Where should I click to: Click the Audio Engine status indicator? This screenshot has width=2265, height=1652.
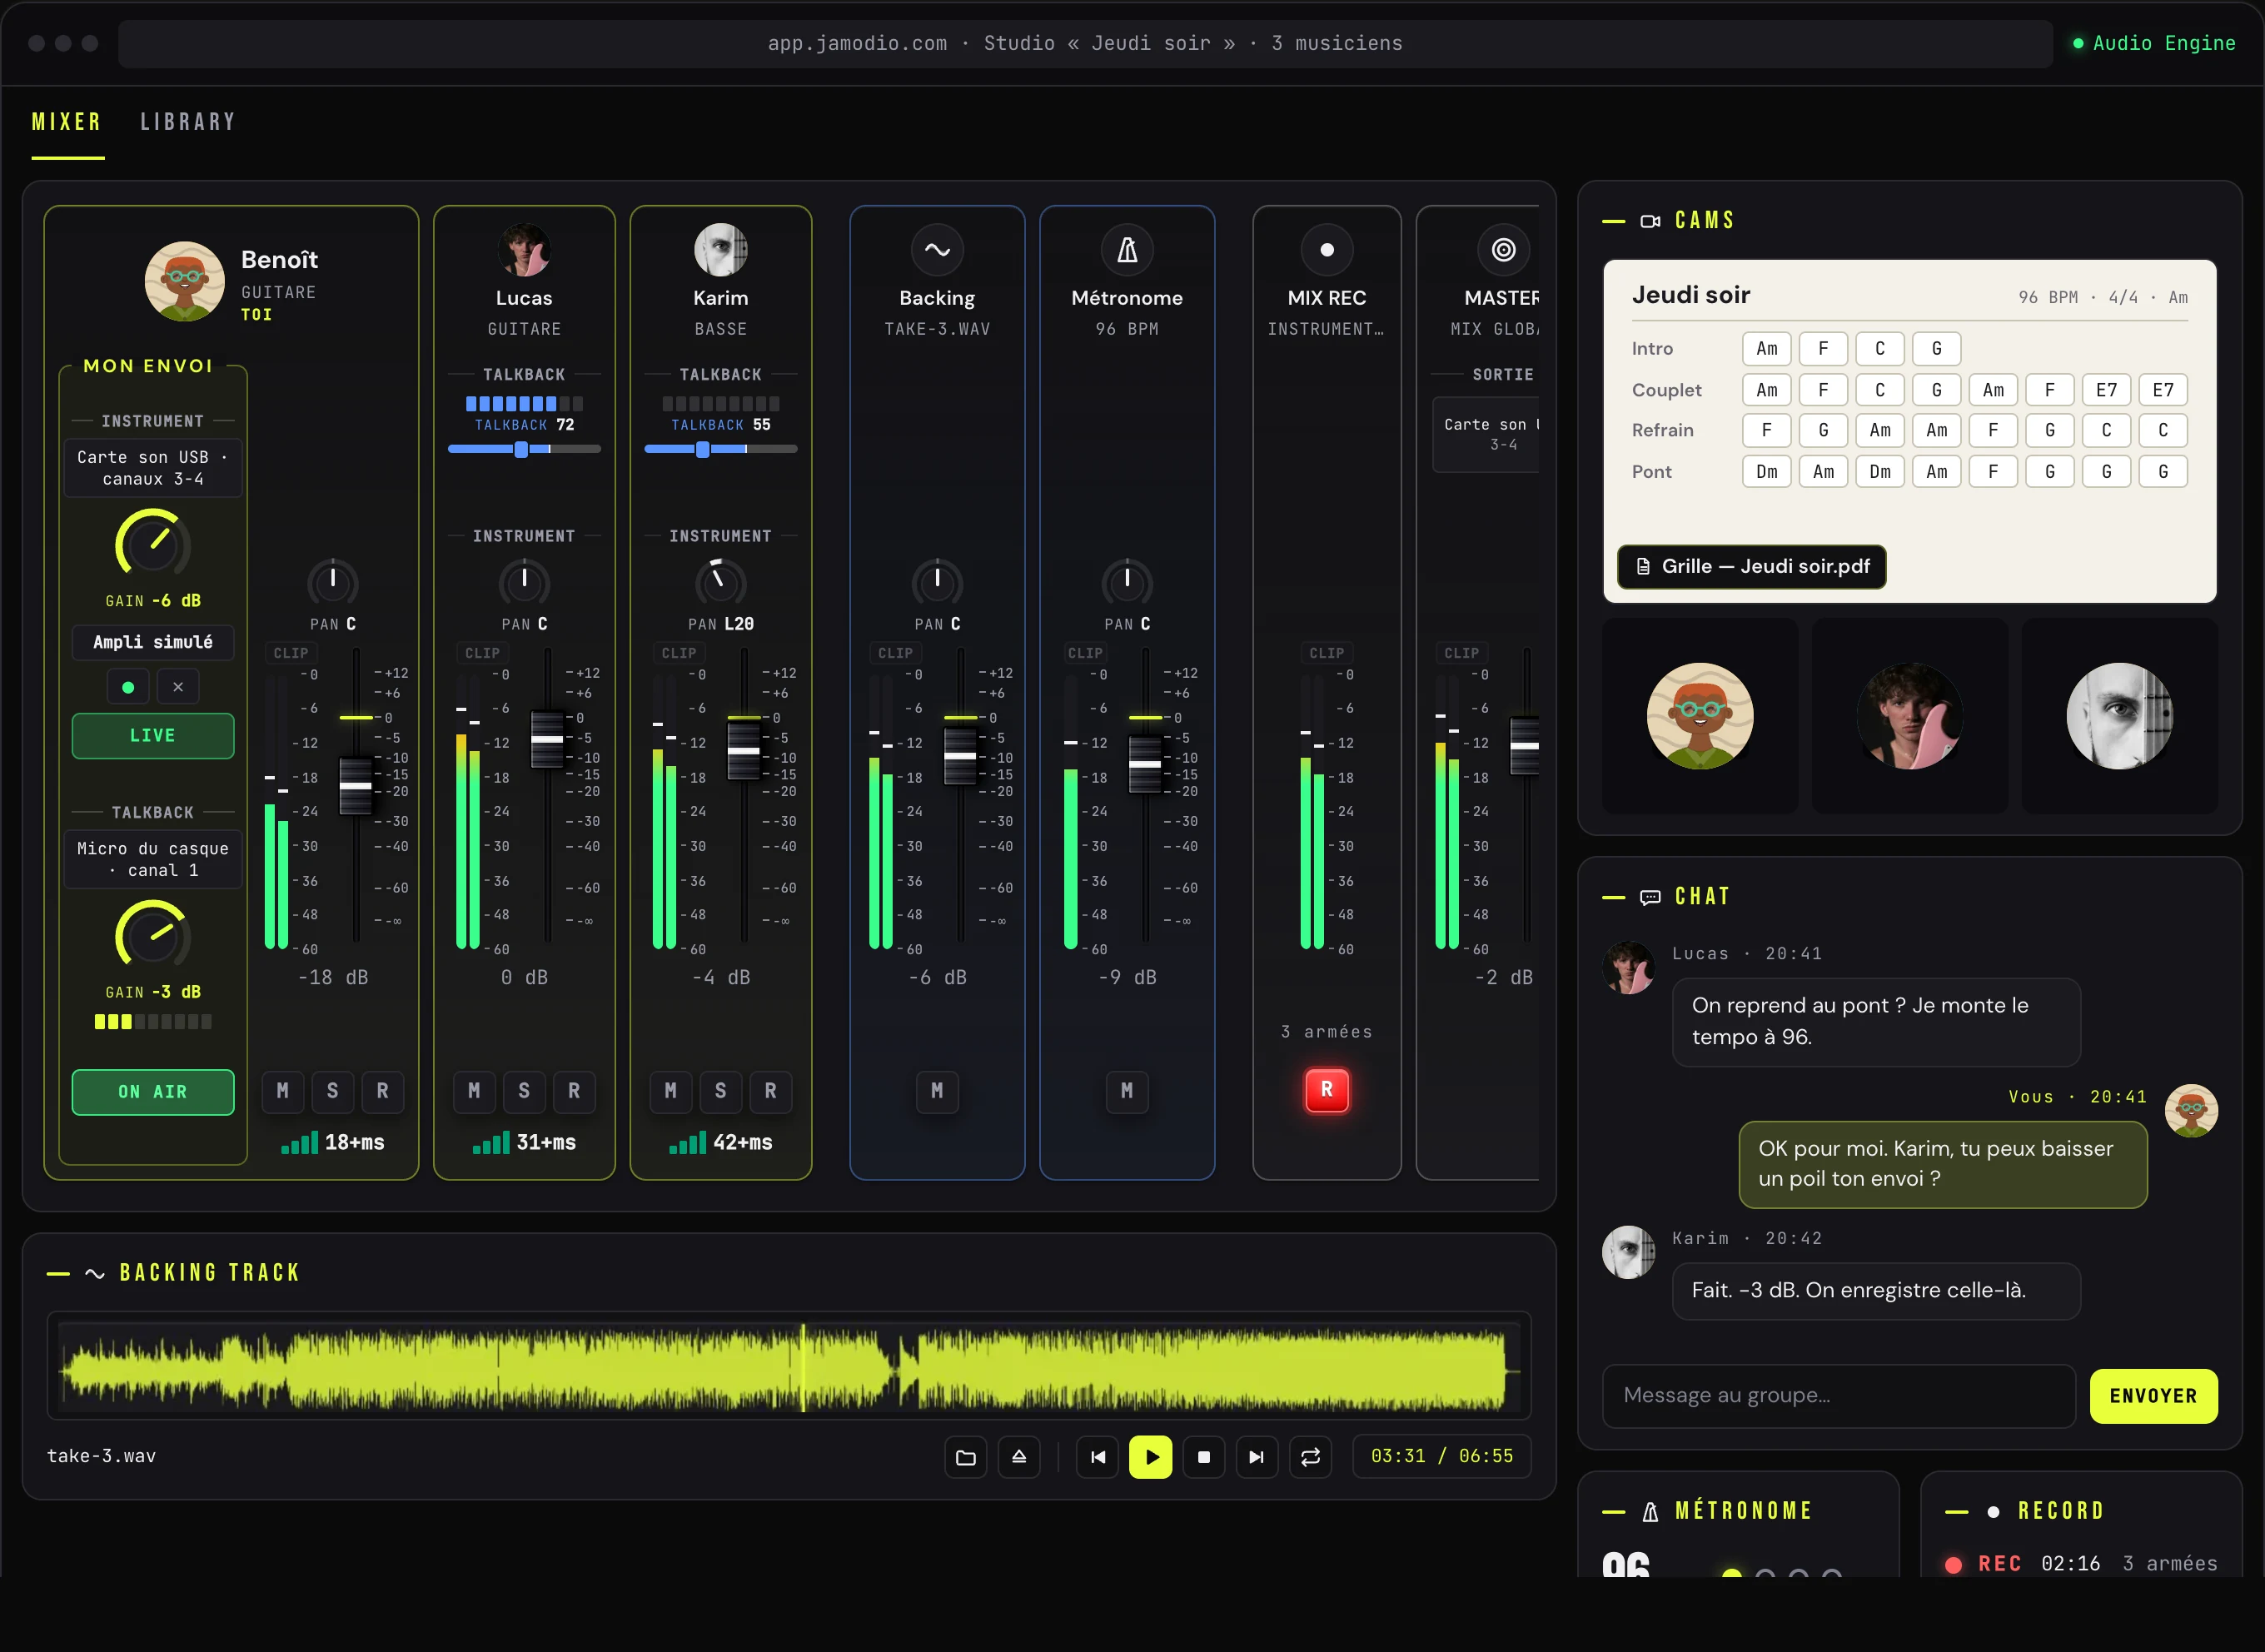coord(2154,43)
